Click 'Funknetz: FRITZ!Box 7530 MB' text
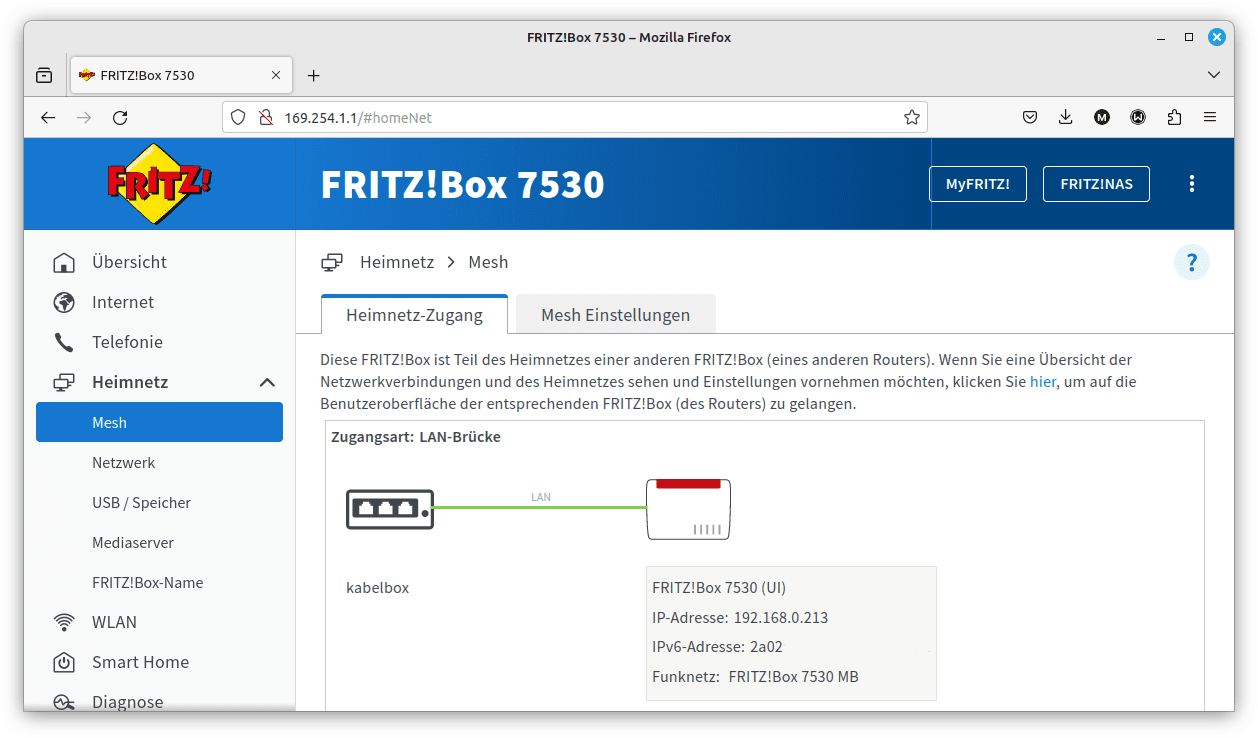Image resolution: width=1258 pixels, height=738 pixels. pos(755,677)
